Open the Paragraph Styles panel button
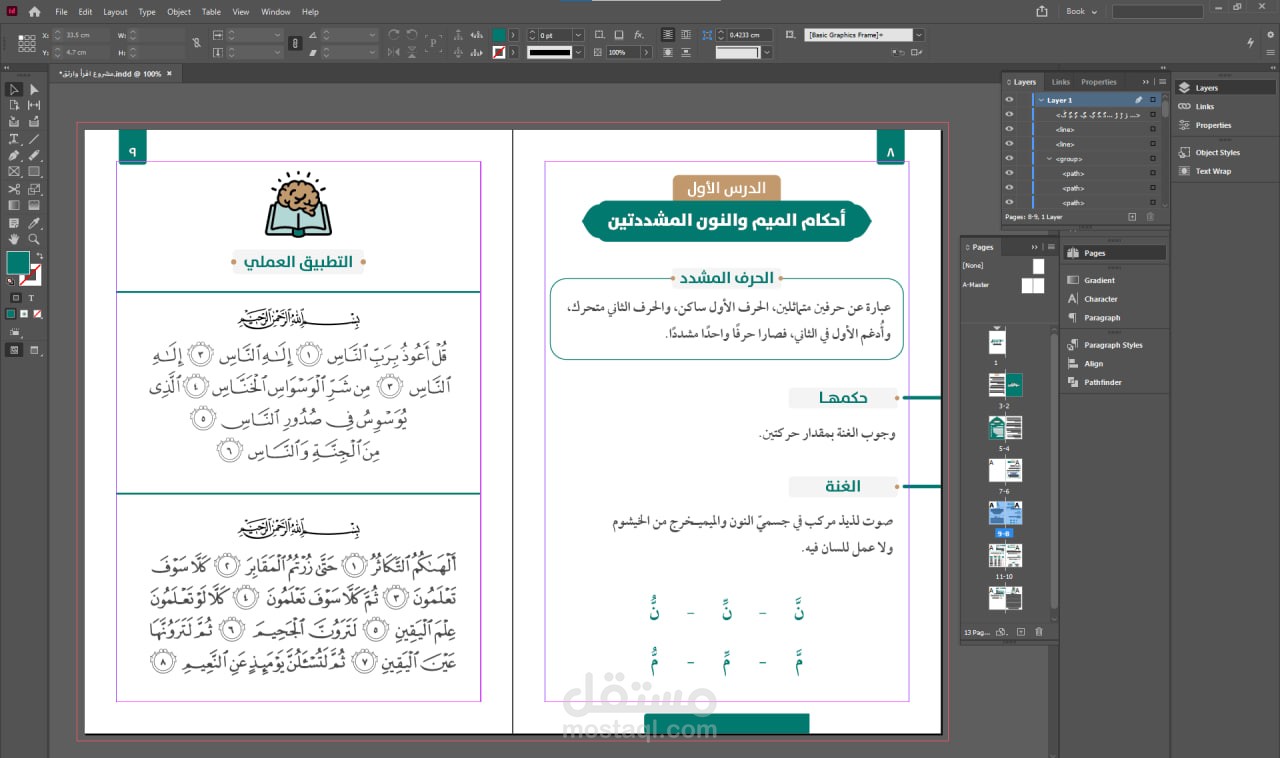The image size is (1280, 758). pyautogui.click(x=1112, y=345)
